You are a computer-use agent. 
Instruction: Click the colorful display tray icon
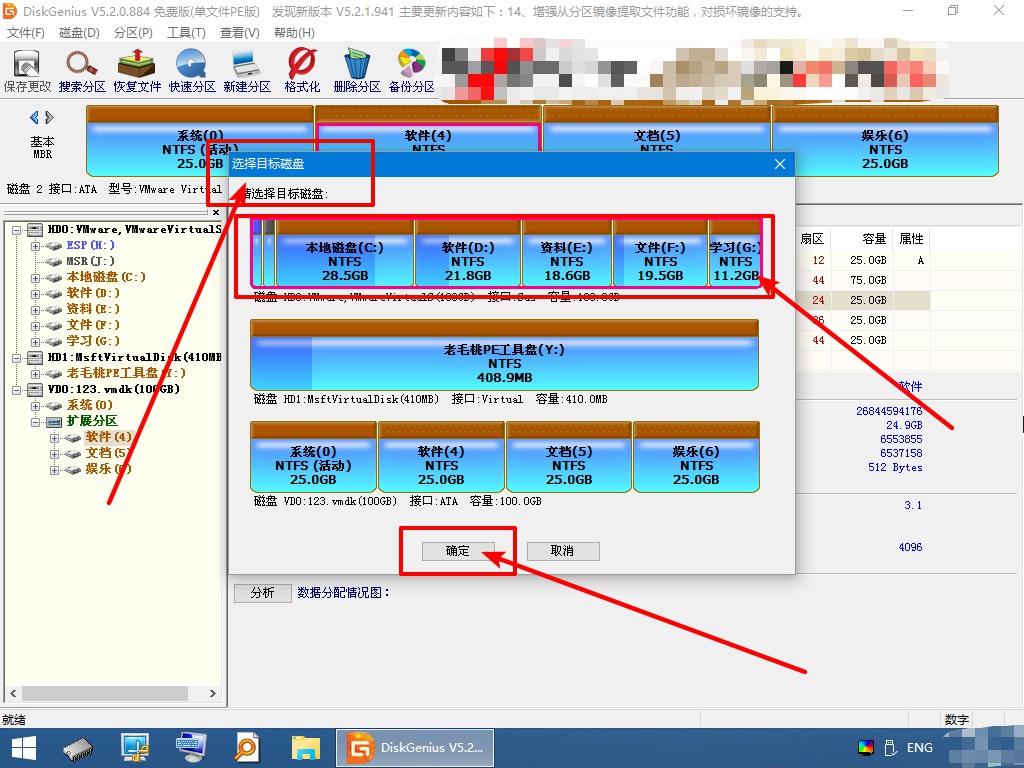865,748
